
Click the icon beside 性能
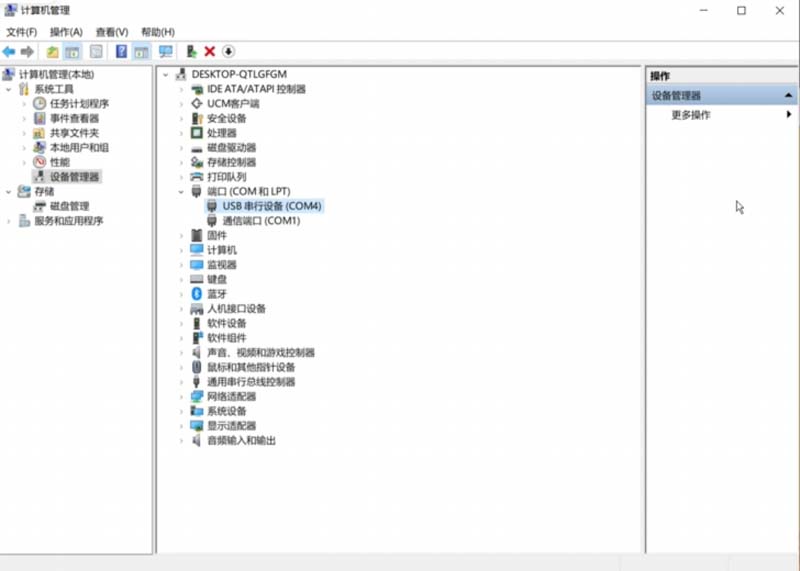coord(39,162)
